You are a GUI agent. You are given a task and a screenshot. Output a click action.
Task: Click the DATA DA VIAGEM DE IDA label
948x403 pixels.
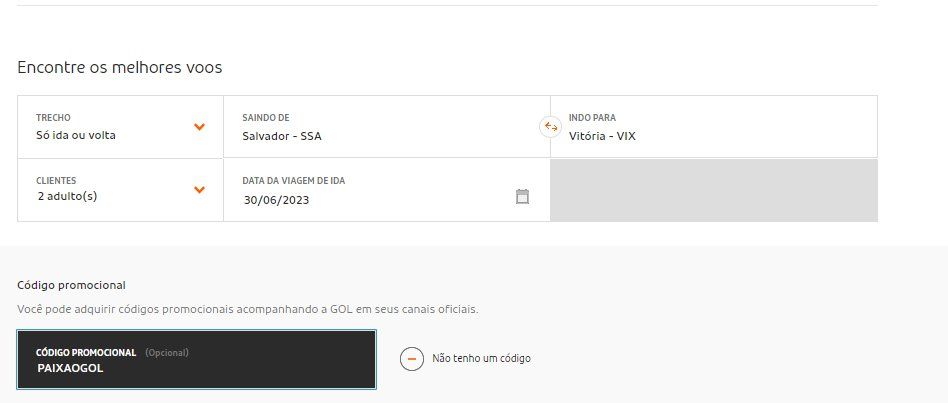[x=293, y=181]
